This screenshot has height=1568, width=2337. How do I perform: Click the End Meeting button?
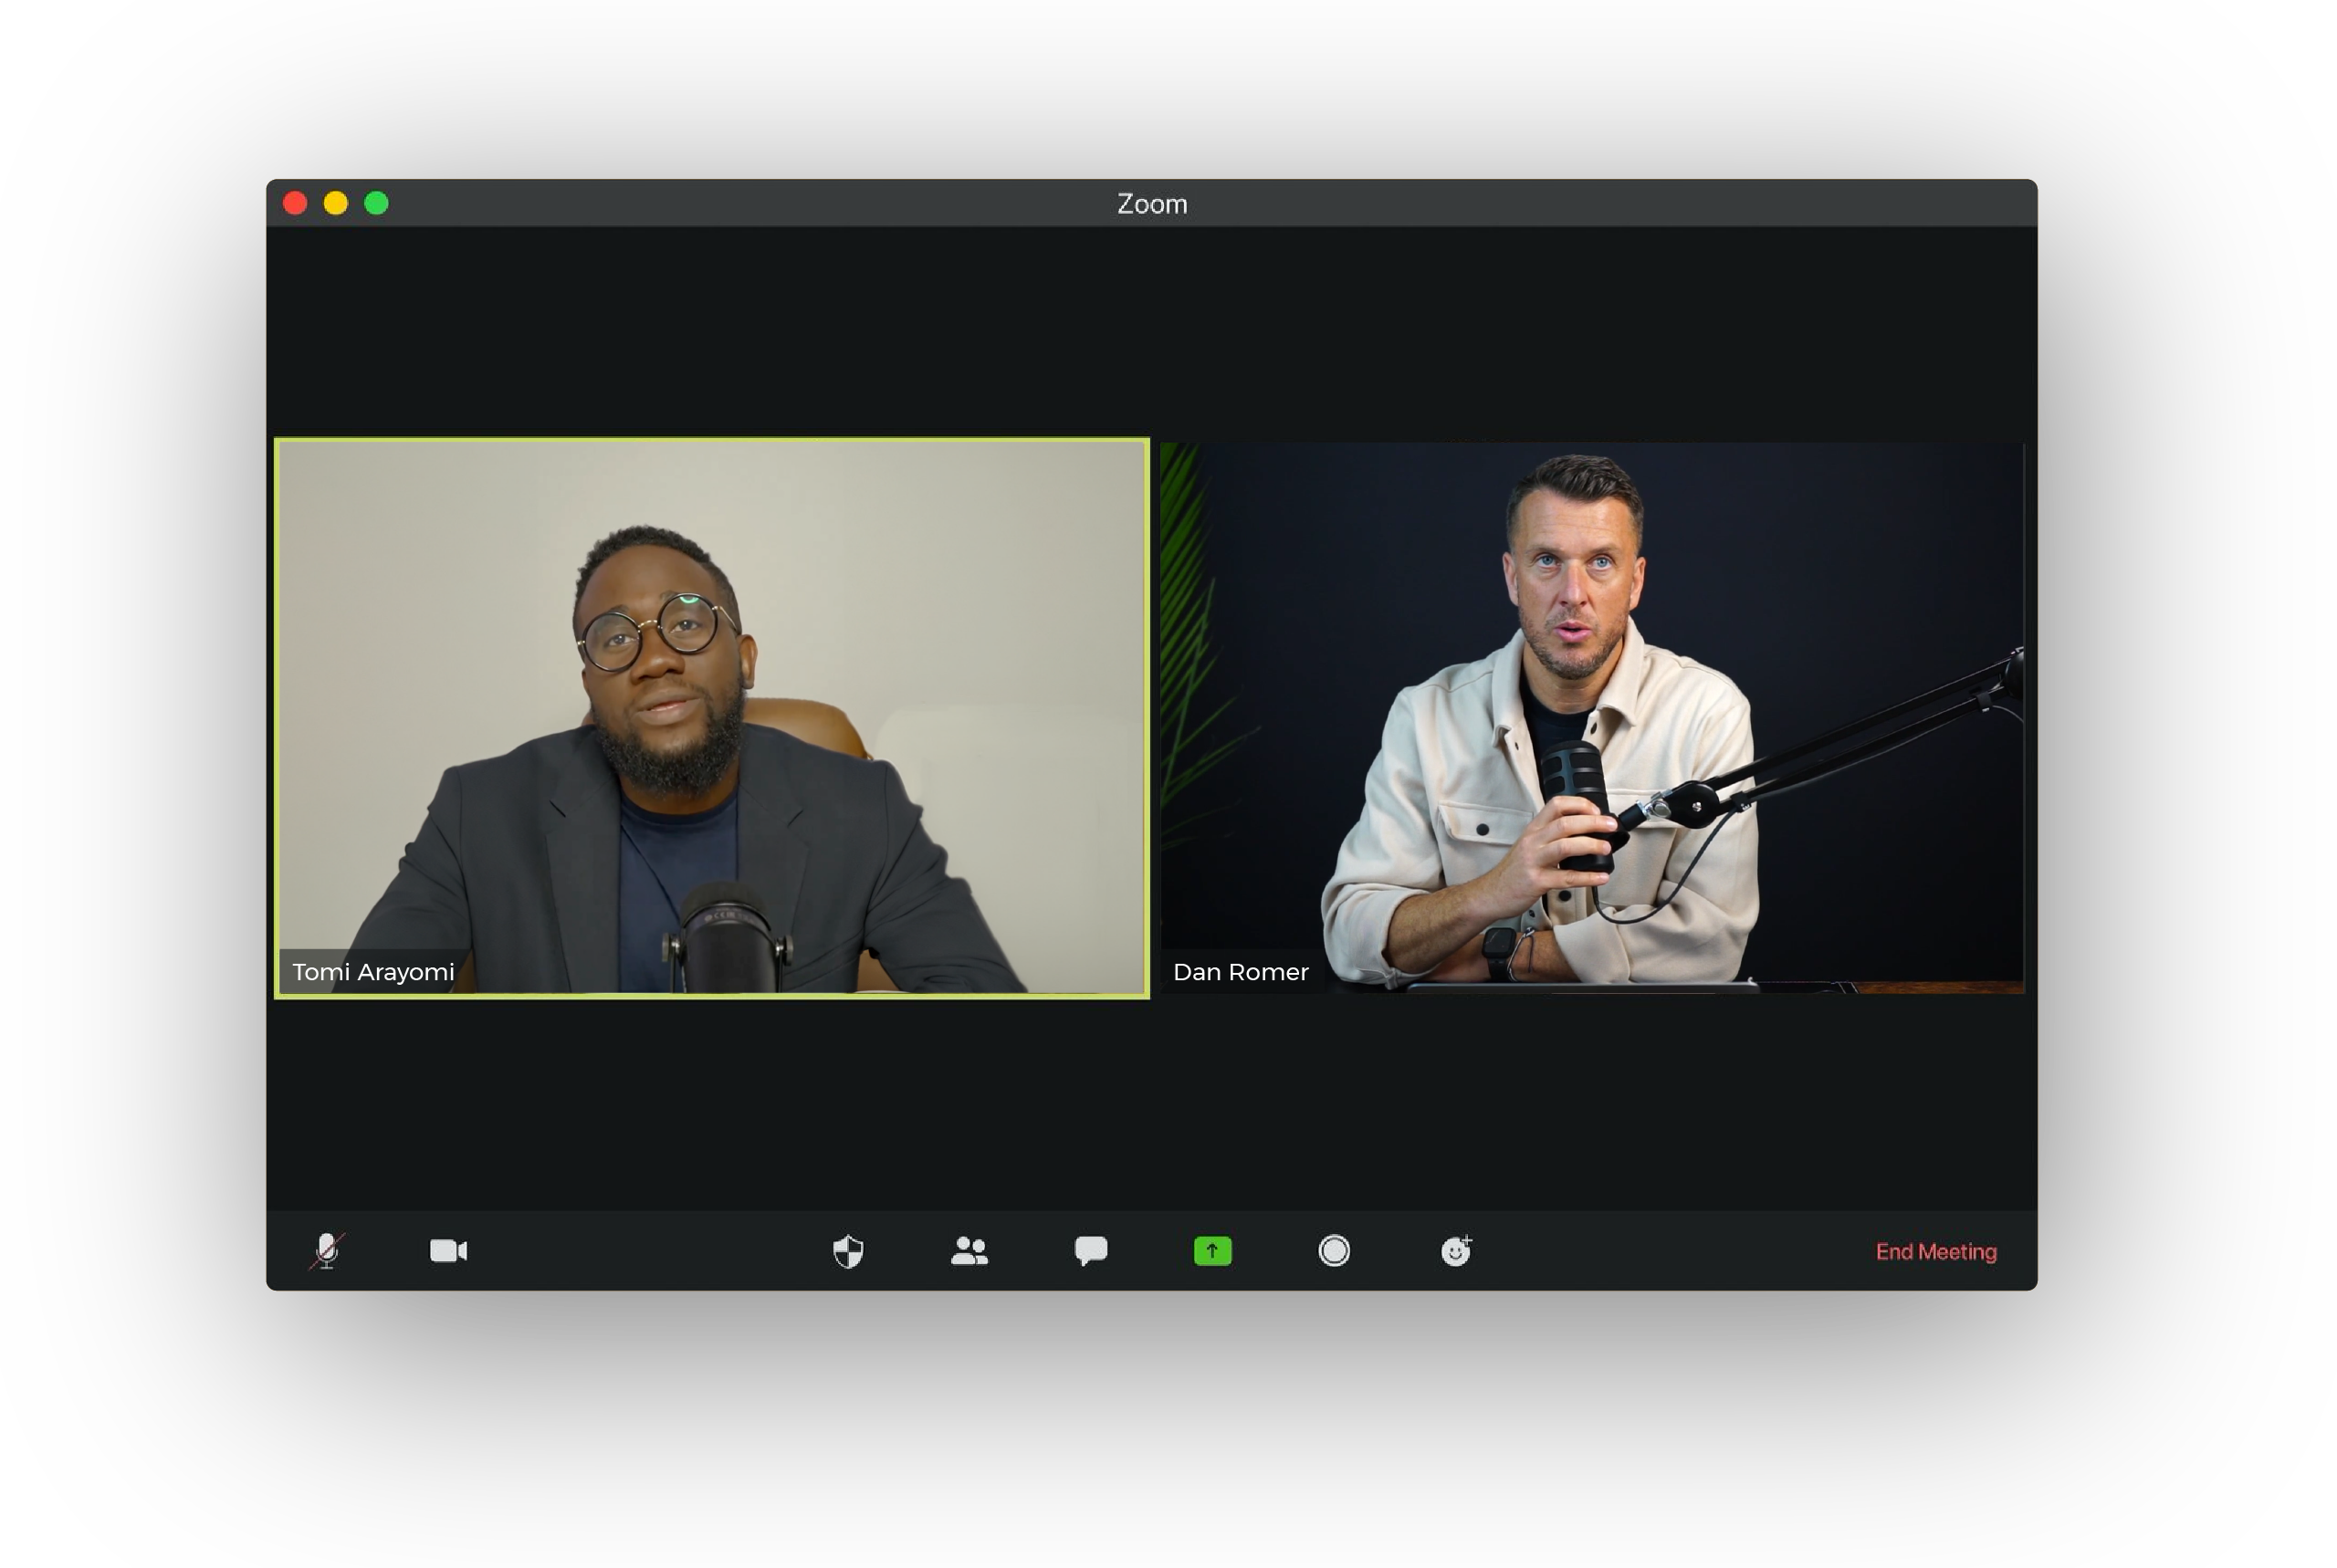(x=1935, y=1252)
